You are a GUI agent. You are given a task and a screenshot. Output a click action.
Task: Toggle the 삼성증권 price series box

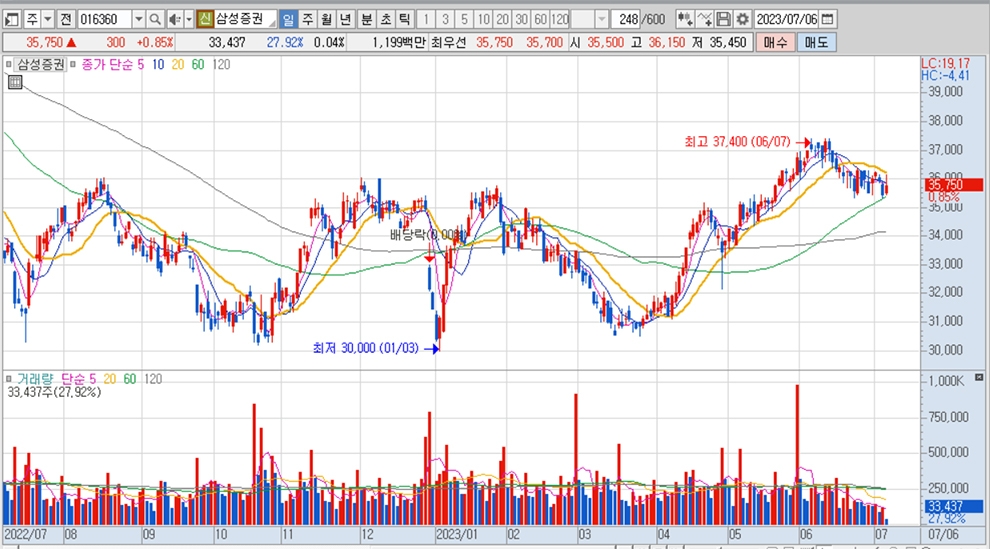click(10, 64)
